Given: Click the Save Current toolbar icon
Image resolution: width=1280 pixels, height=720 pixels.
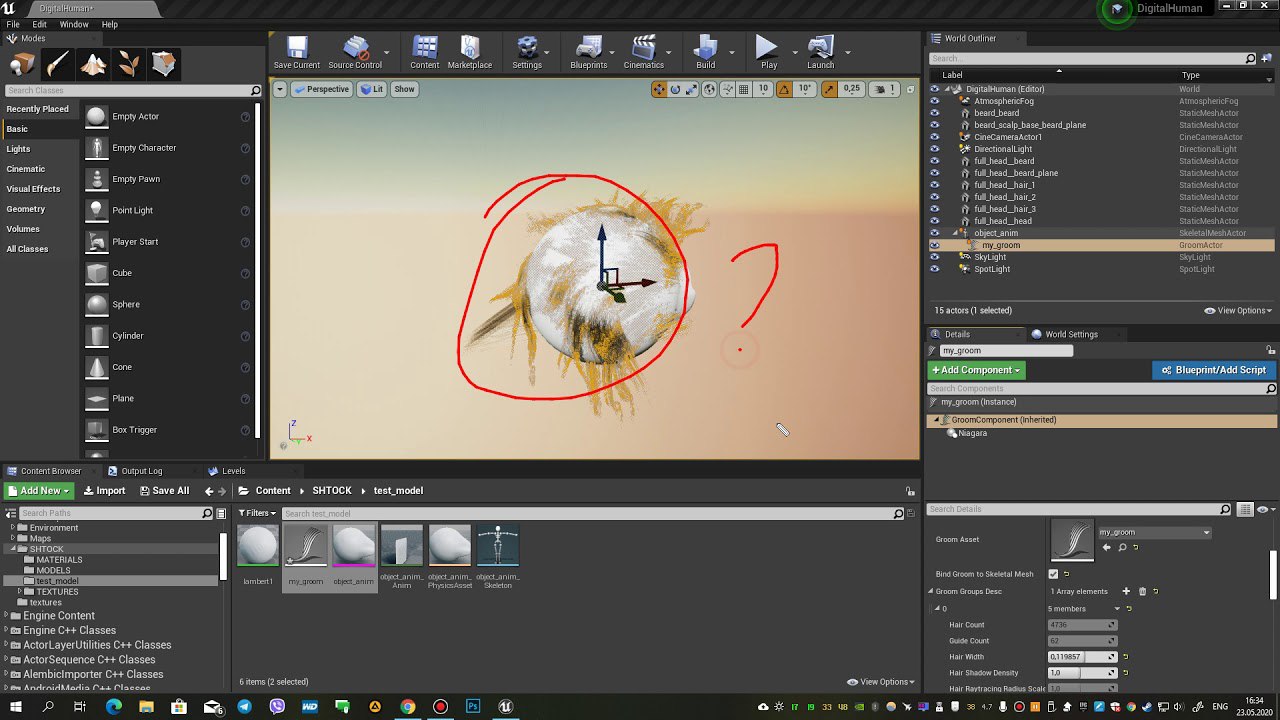Looking at the screenshot, I should [296, 51].
